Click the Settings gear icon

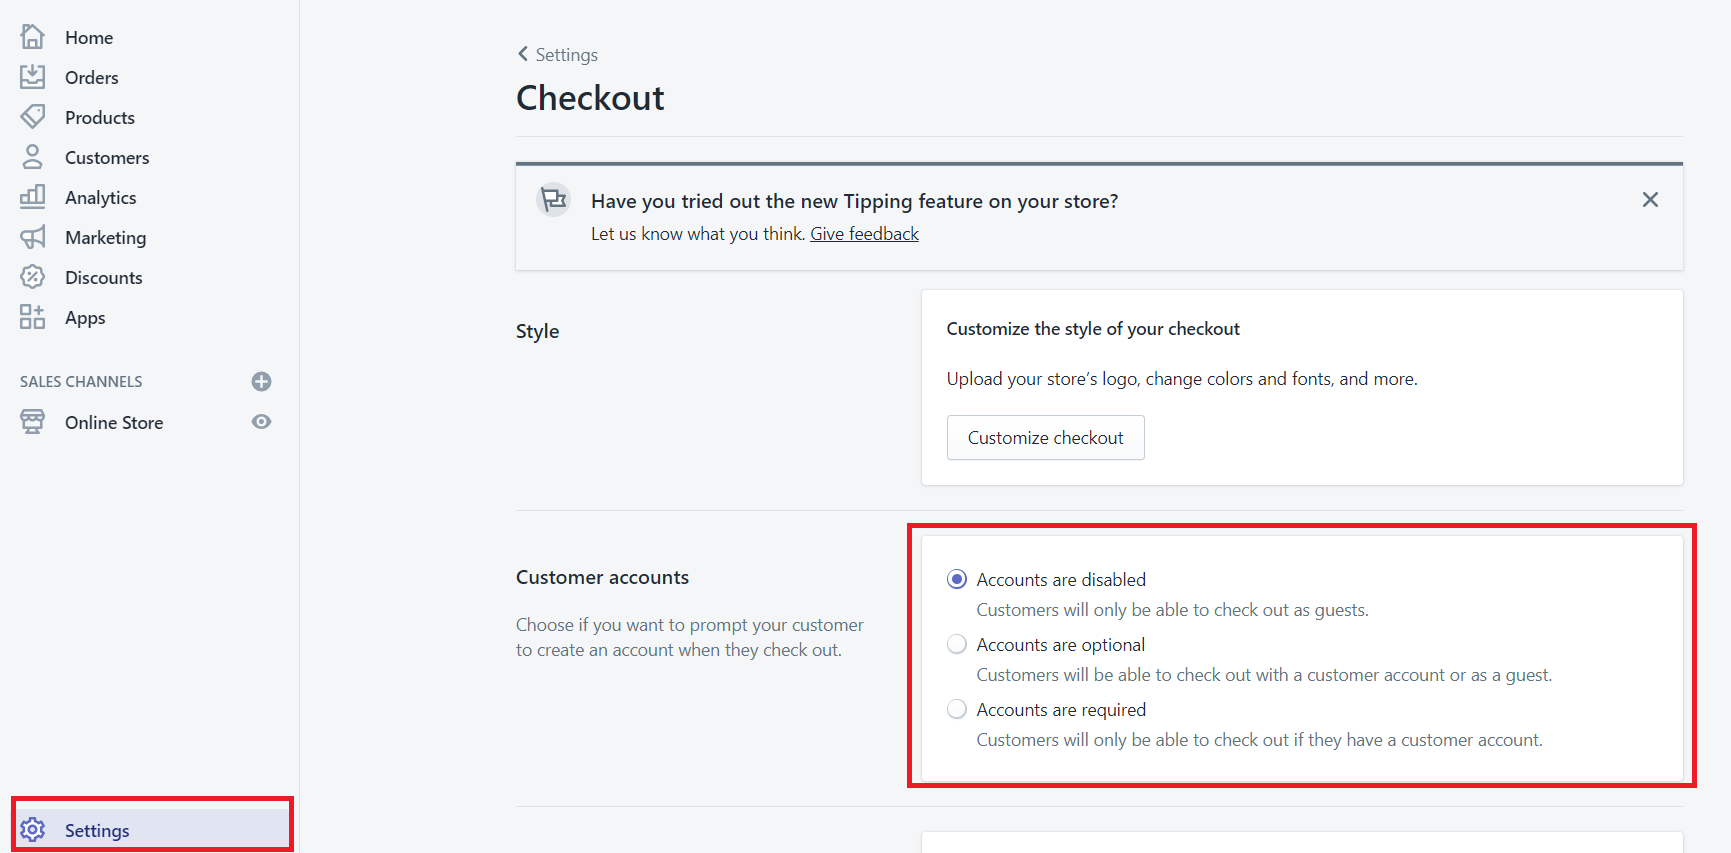pyautogui.click(x=33, y=830)
